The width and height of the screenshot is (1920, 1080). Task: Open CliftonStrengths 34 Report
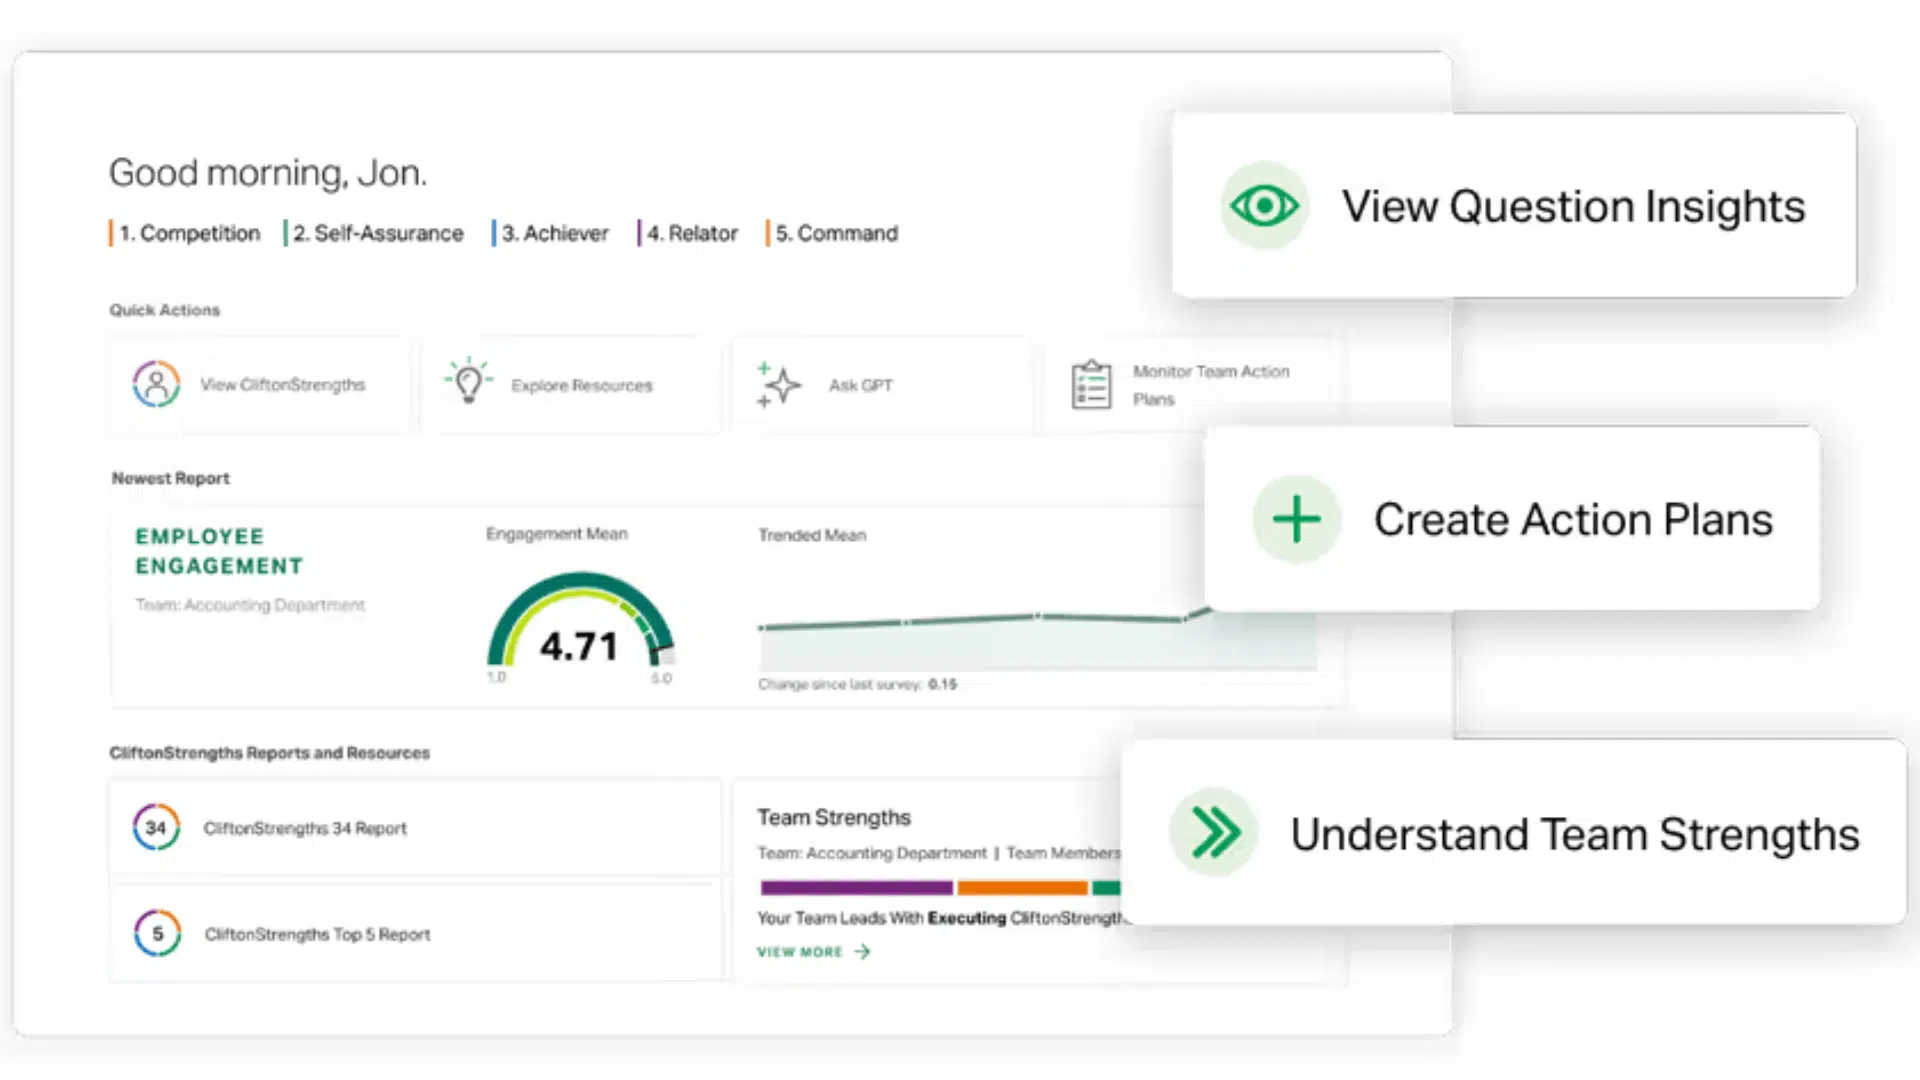[415, 828]
